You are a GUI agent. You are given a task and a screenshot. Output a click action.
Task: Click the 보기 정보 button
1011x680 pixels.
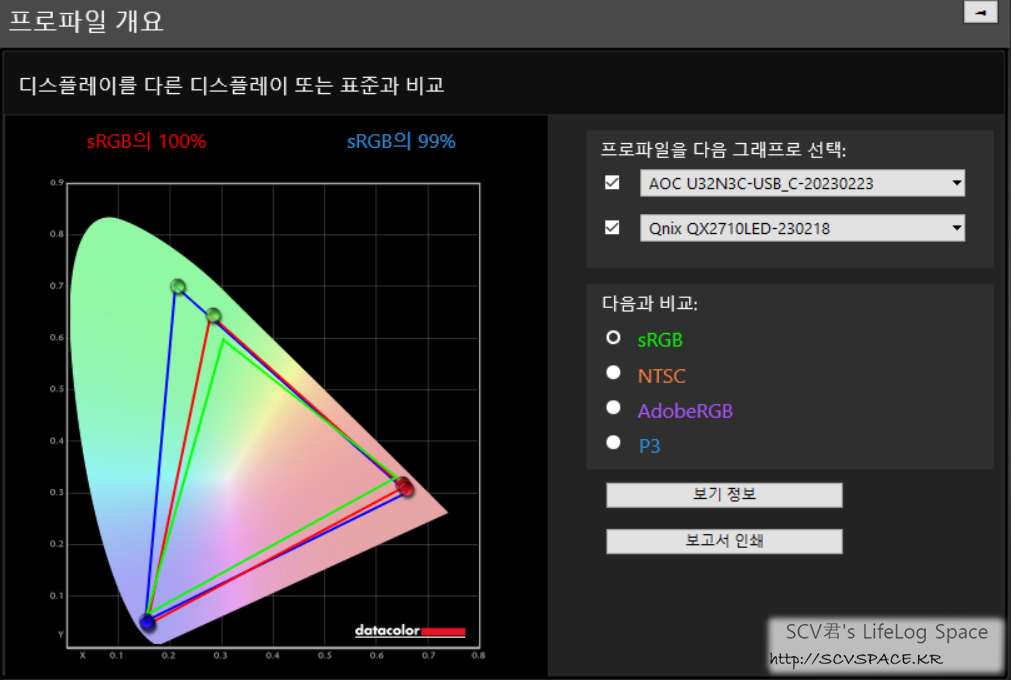[724, 495]
